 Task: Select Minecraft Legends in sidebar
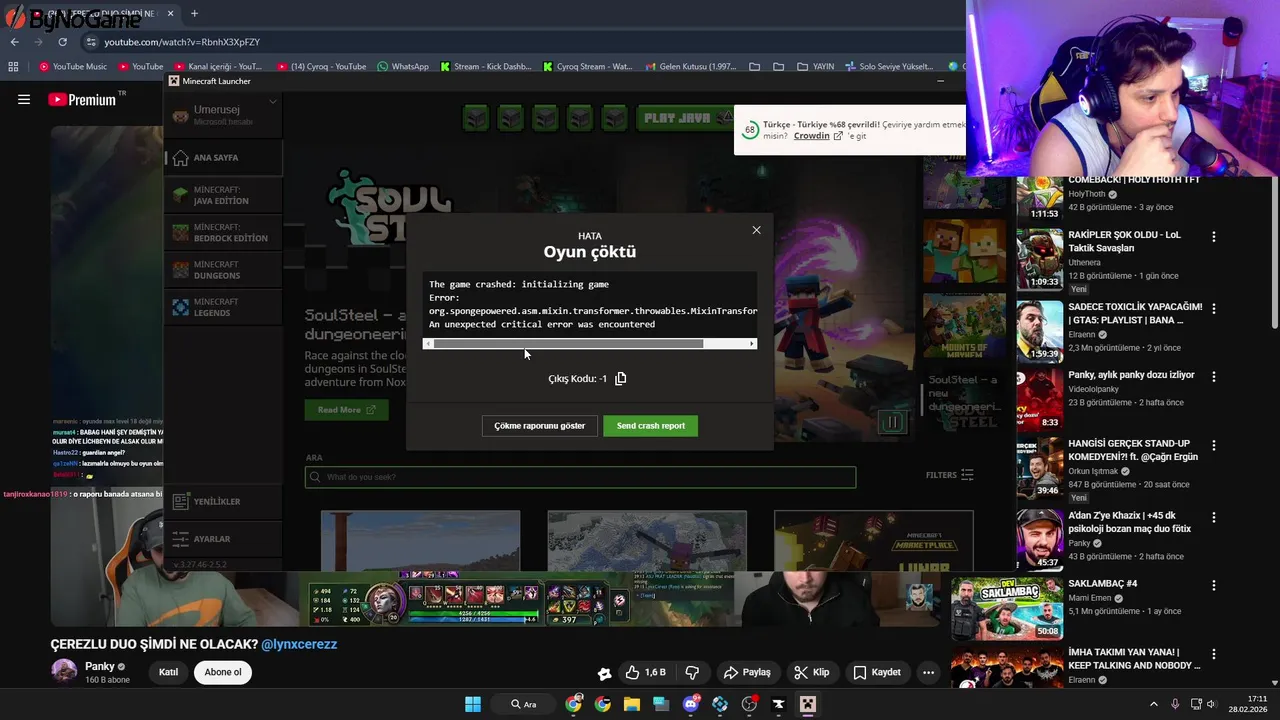[x=224, y=307]
